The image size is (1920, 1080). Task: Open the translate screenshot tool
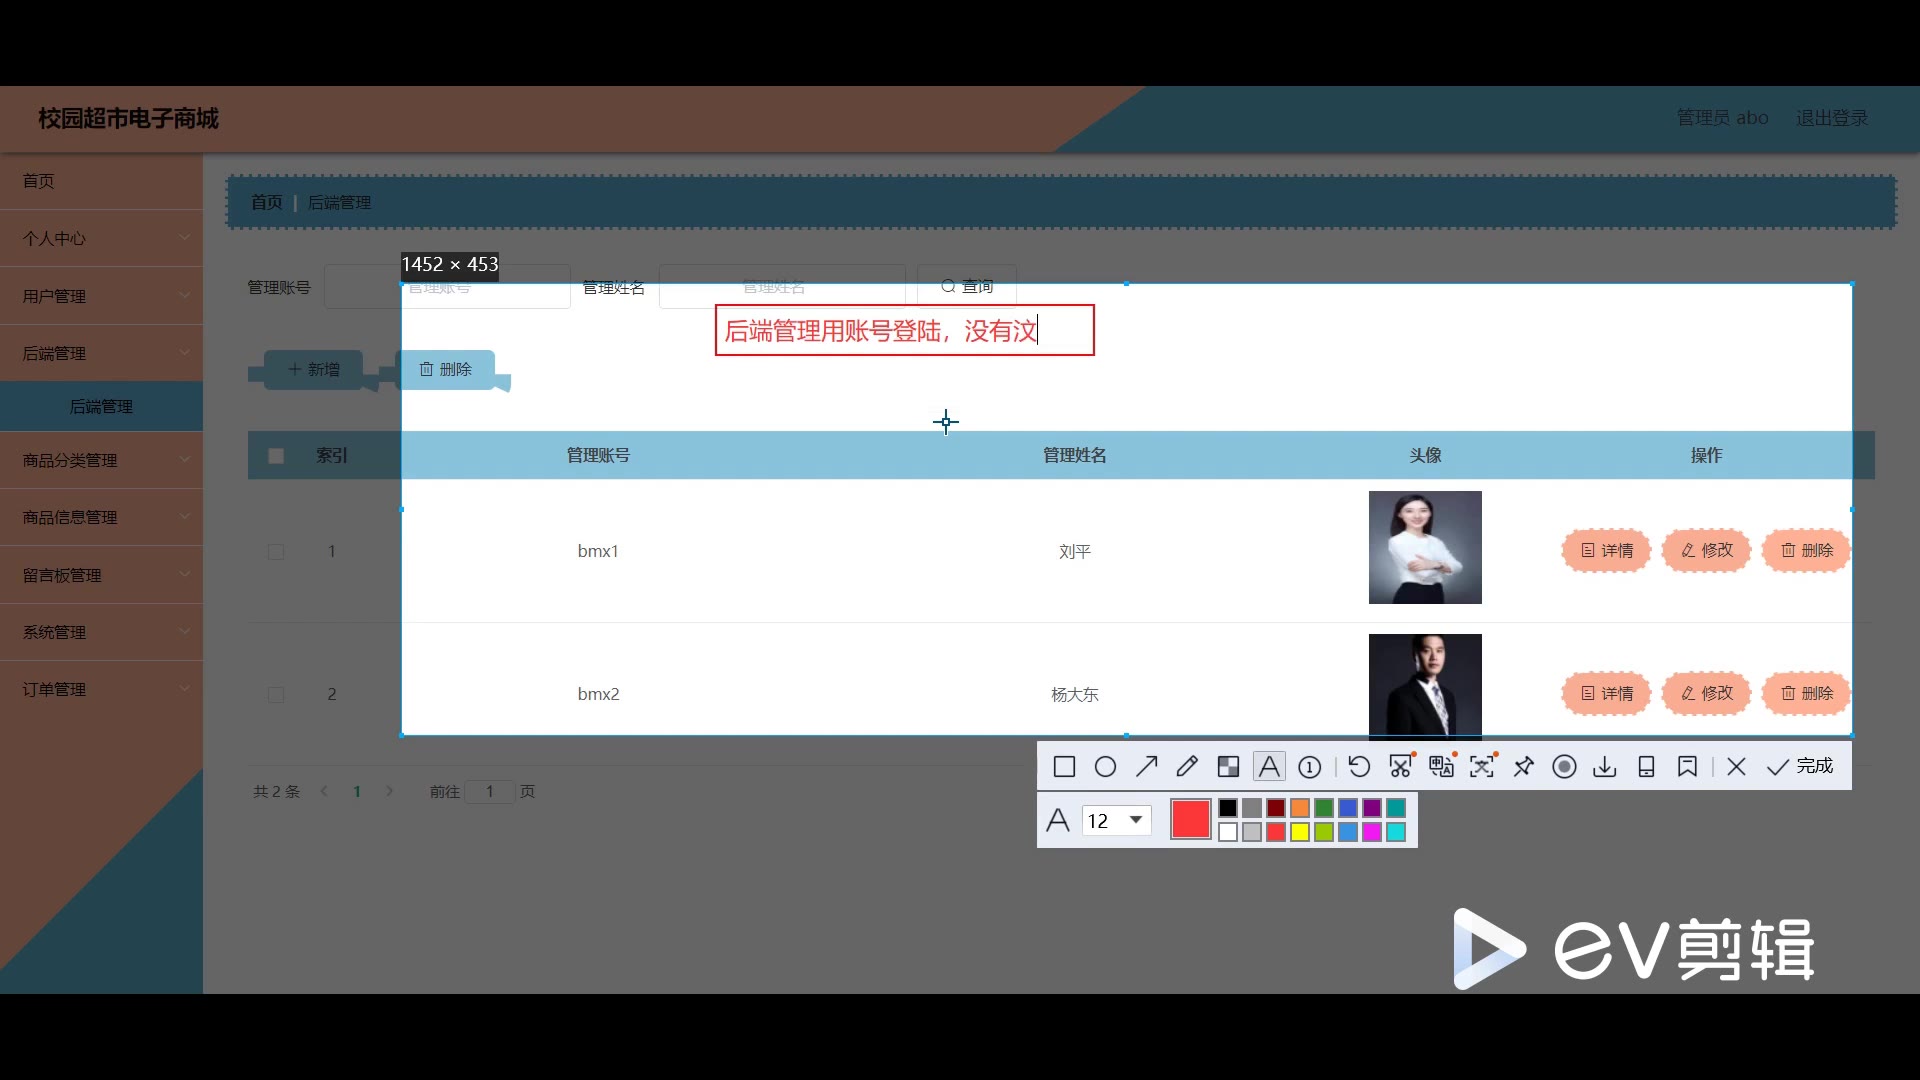[1441, 767]
